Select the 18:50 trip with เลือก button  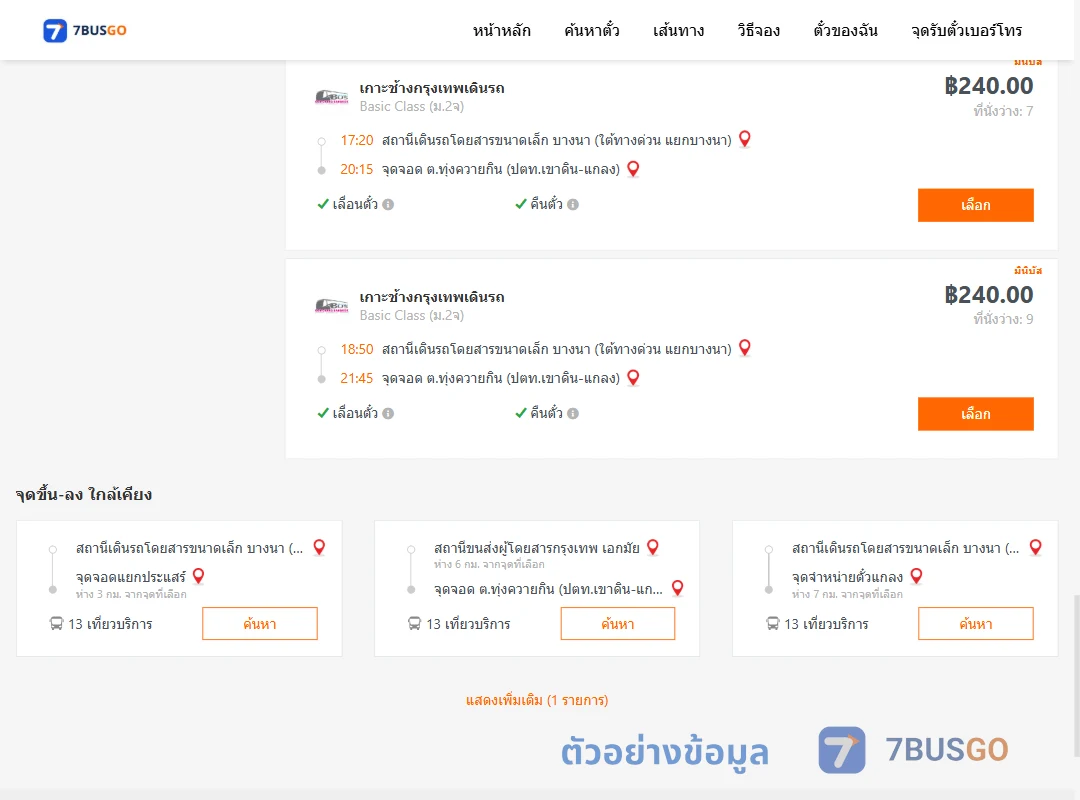click(x=975, y=413)
